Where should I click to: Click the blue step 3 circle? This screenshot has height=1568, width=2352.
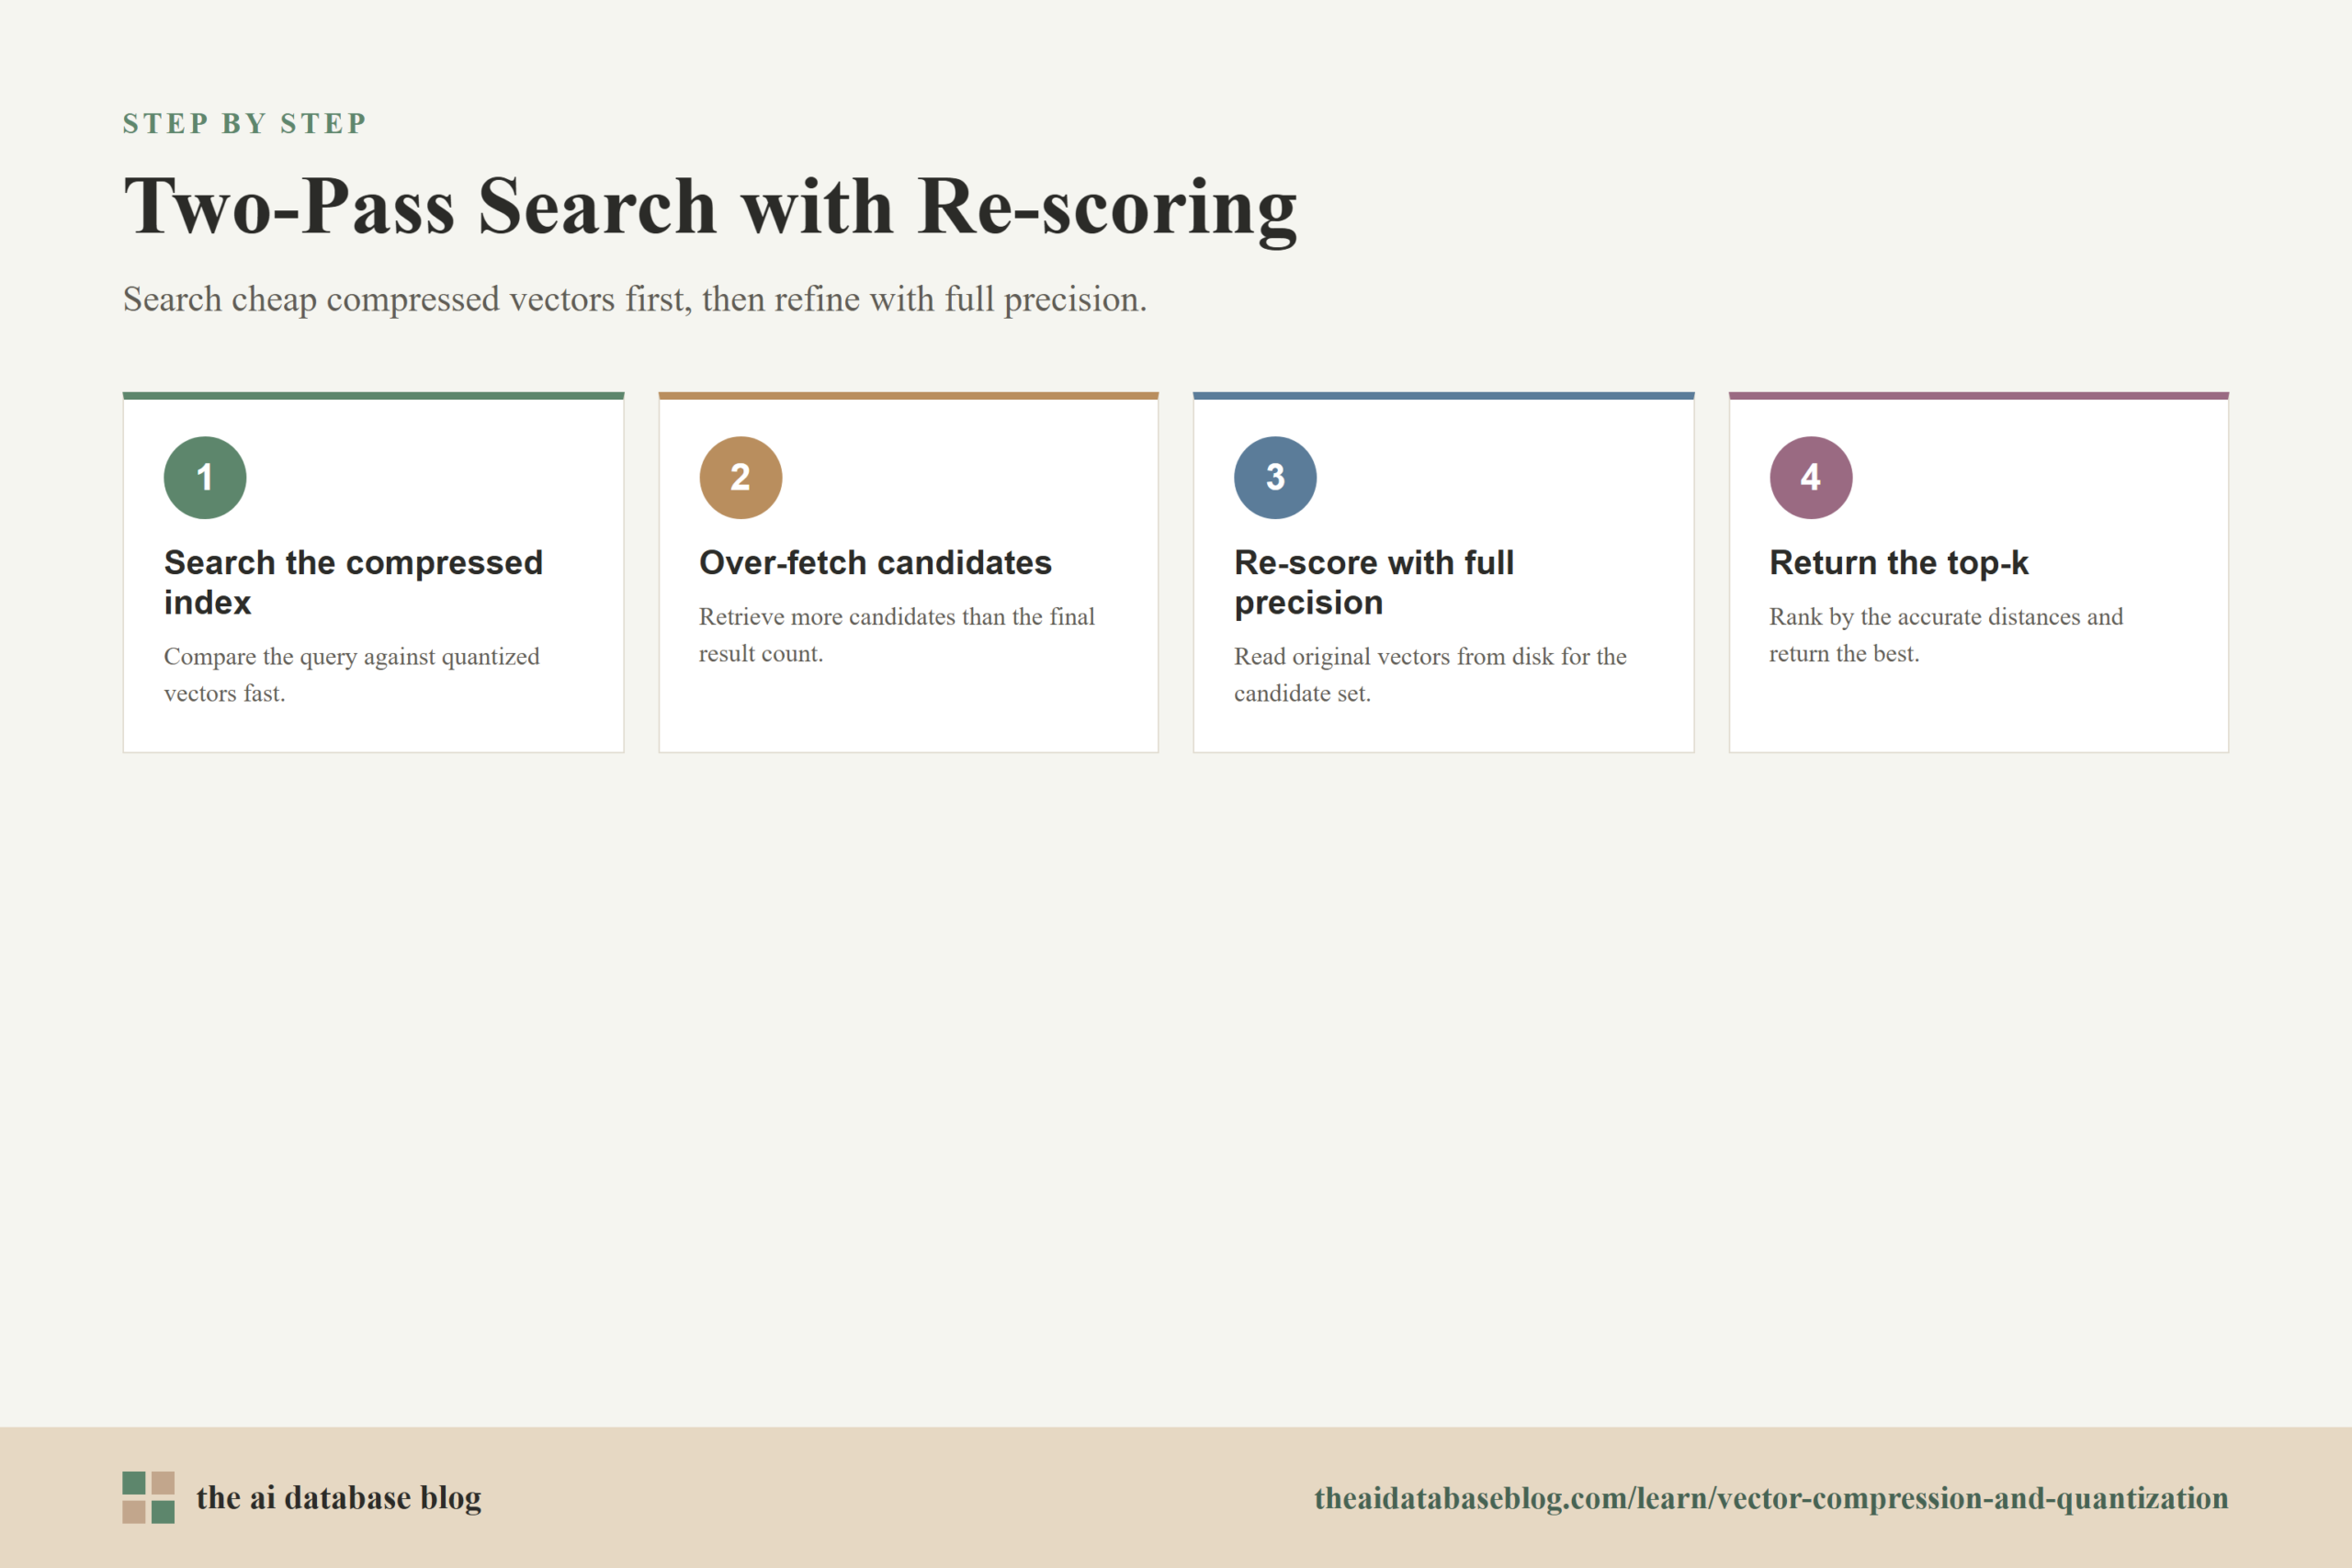click(1275, 477)
